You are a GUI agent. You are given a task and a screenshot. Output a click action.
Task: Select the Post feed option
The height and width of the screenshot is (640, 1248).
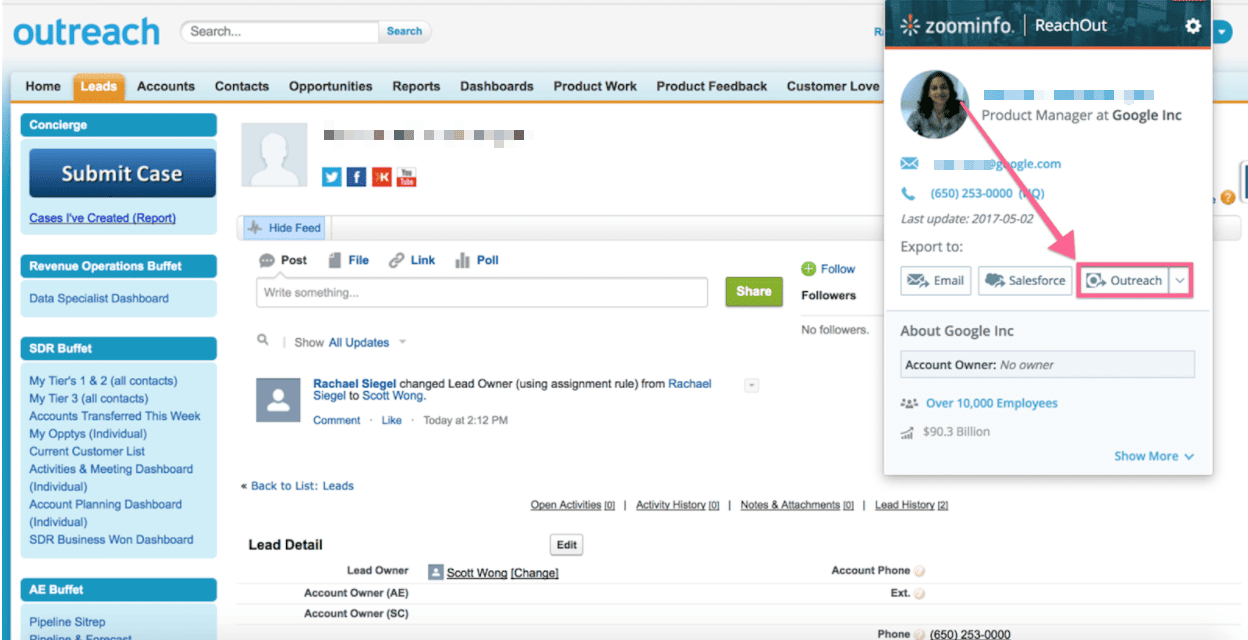point(283,260)
